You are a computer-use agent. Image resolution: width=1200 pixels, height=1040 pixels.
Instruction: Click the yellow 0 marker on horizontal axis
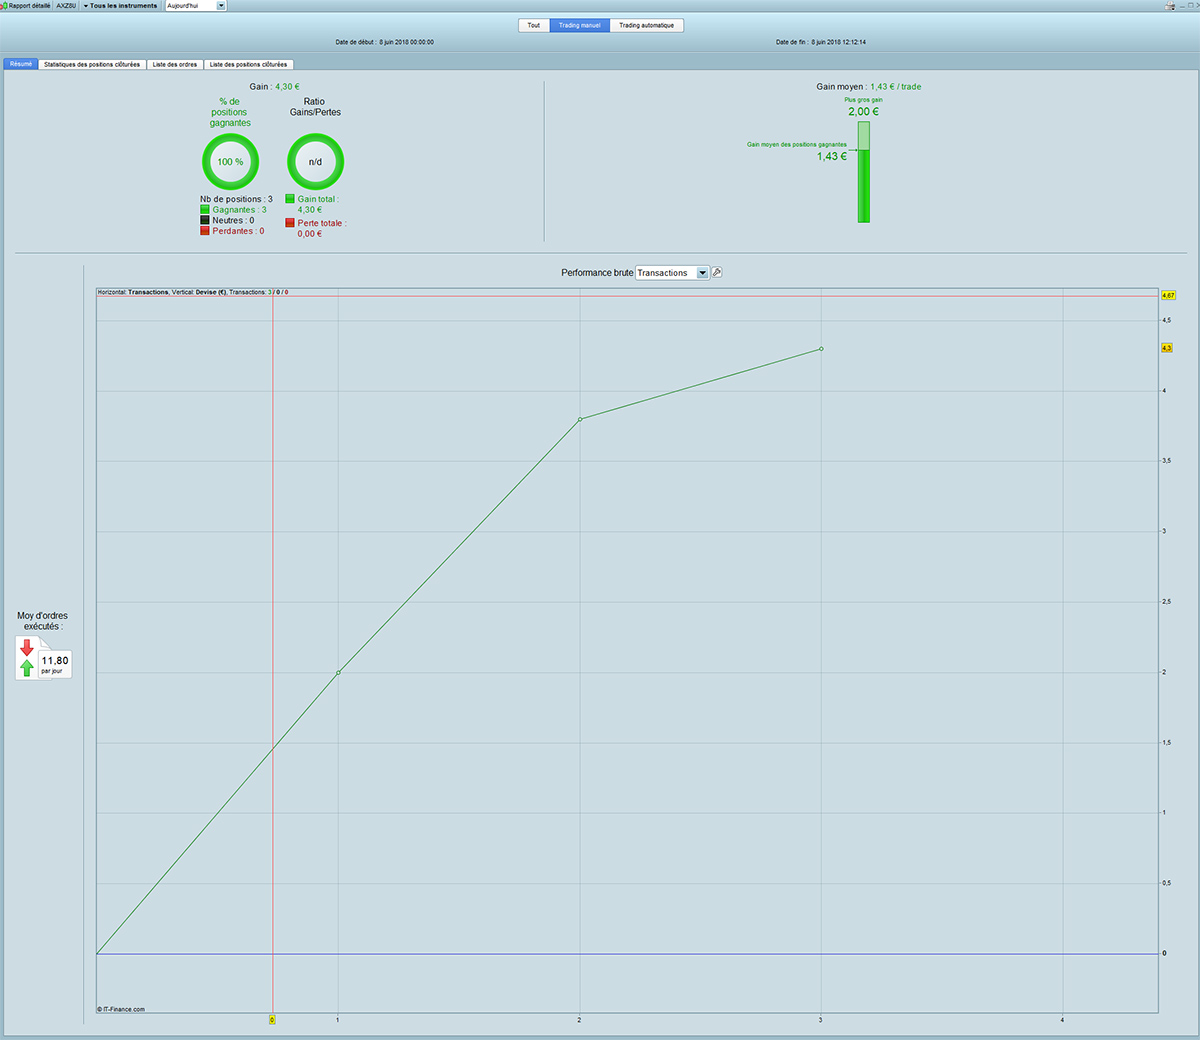pos(272,1020)
